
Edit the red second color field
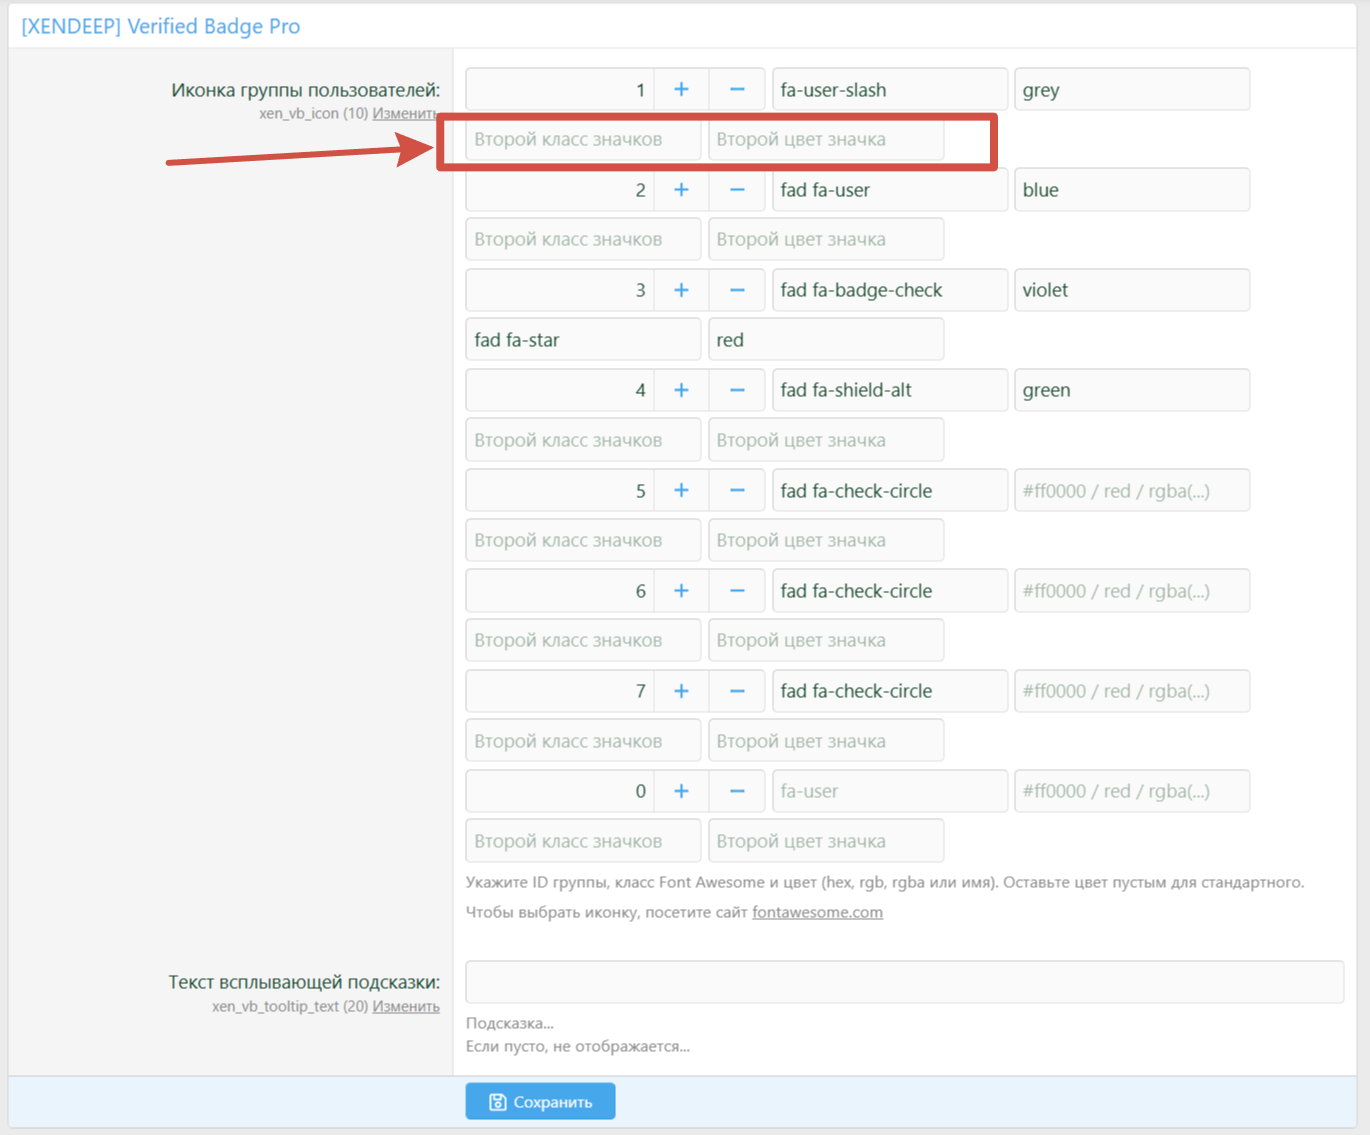[826, 340]
